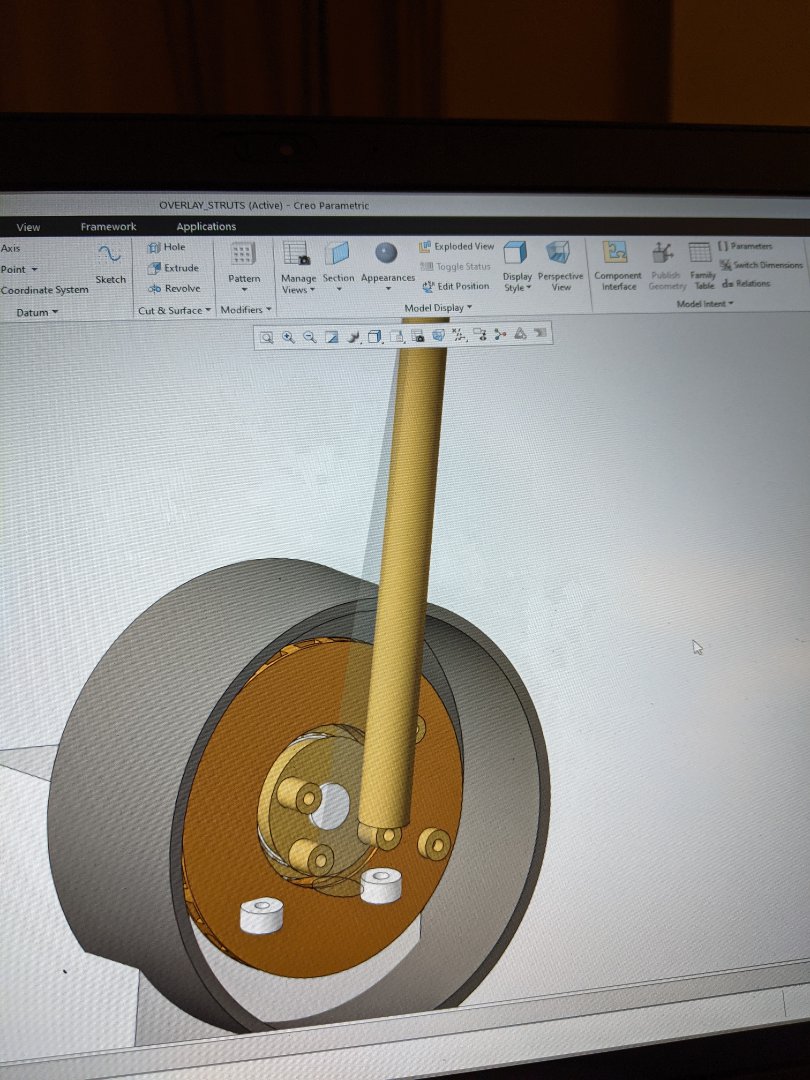810x1080 pixels.
Task: Click the Axis datum command
Action: (x=10, y=248)
